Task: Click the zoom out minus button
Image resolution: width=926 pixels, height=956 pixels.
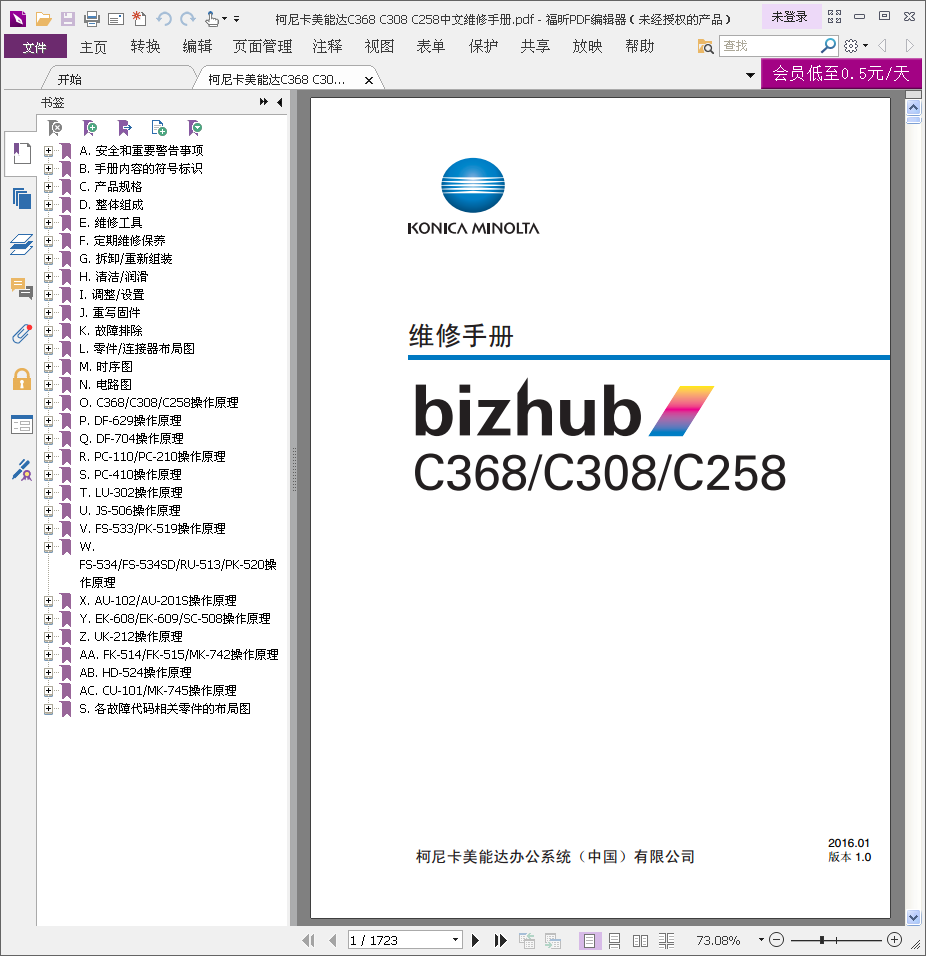Action: pyautogui.click(x=777, y=940)
